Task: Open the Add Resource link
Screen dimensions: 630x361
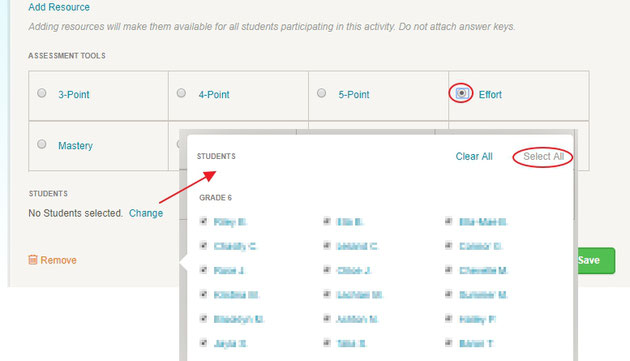Action: tap(59, 7)
